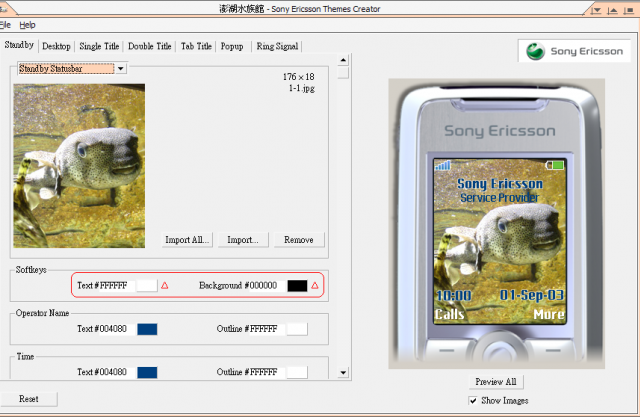
Task: Open the Help menu
Action: pyautogui.click(x=27, y=25)
